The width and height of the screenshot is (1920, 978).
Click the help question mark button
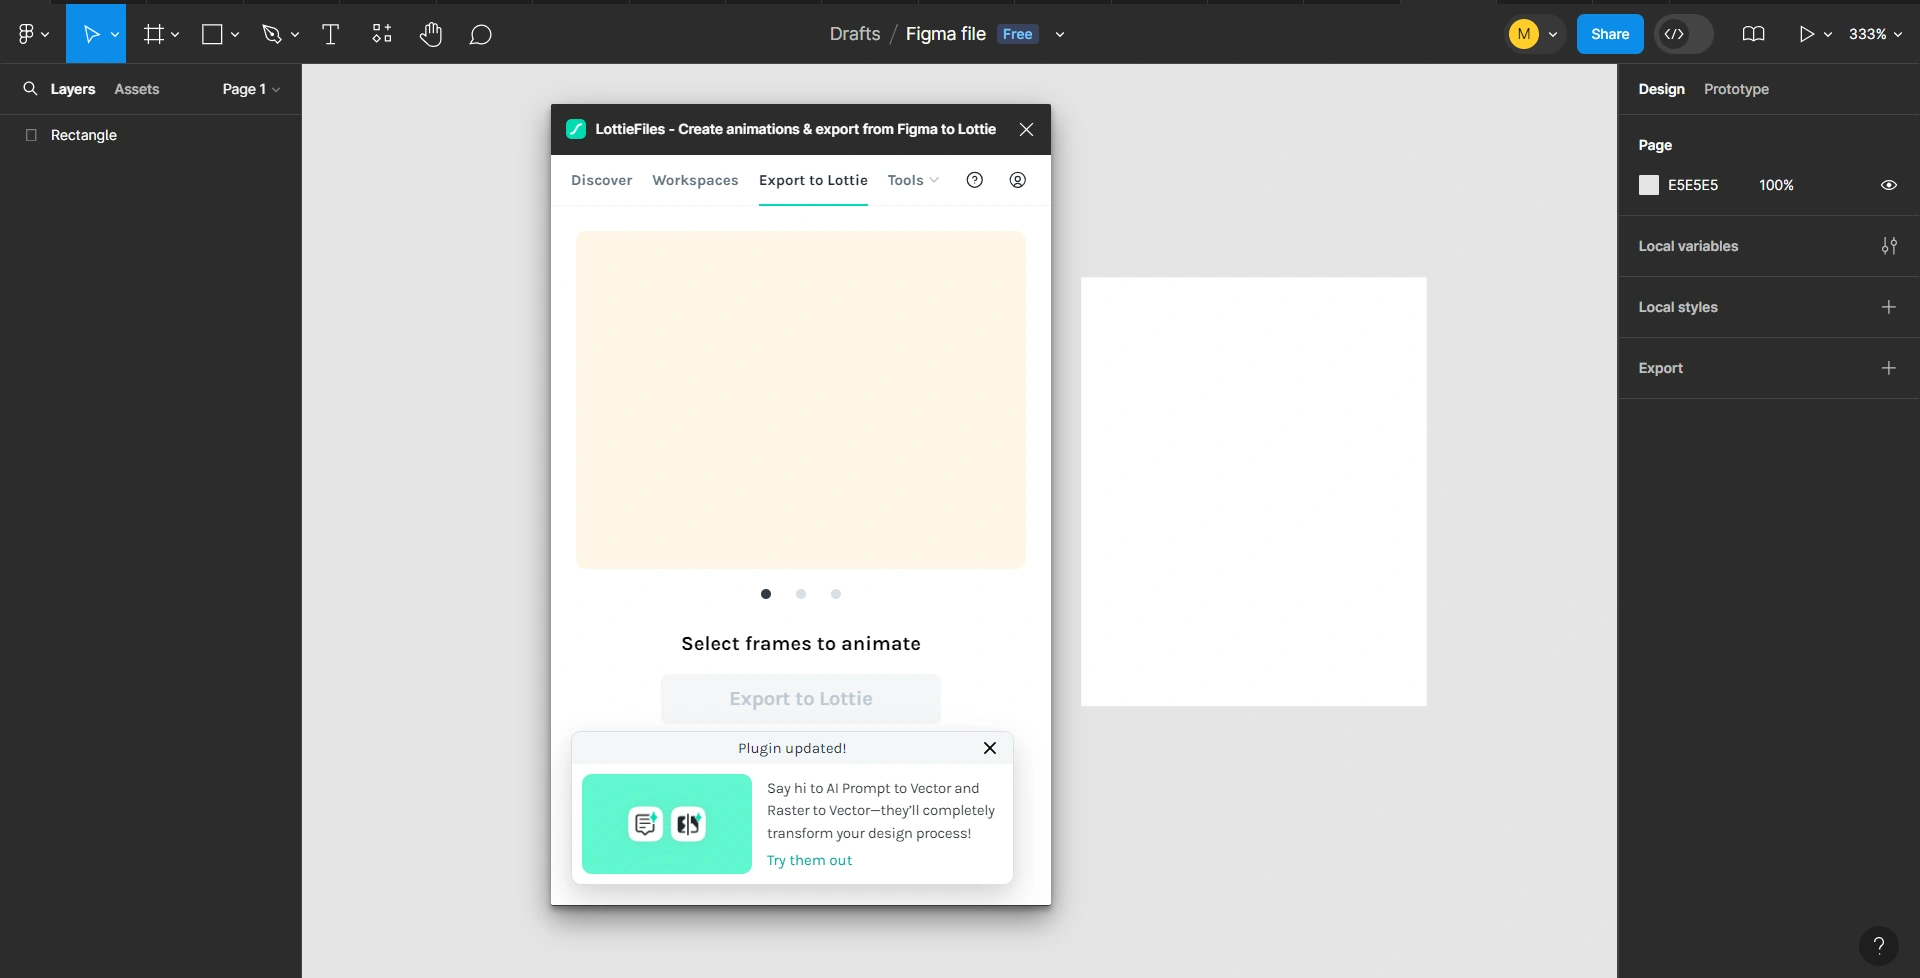[1878, 945]
